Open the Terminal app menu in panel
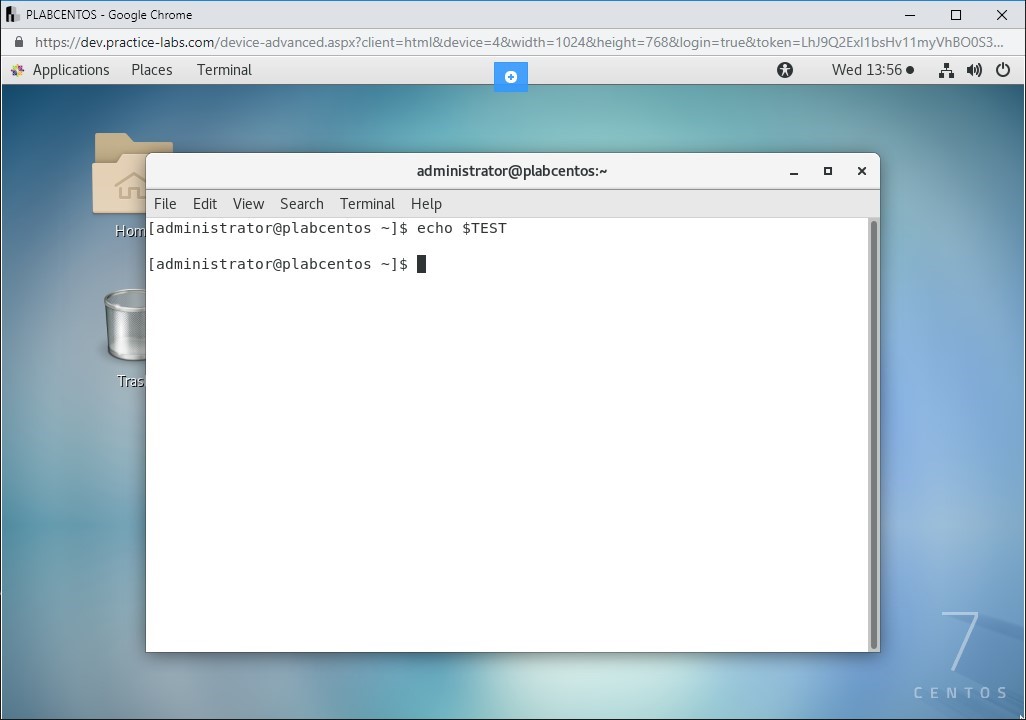Viewport: 1026px width, 720px height. [224, 70]
